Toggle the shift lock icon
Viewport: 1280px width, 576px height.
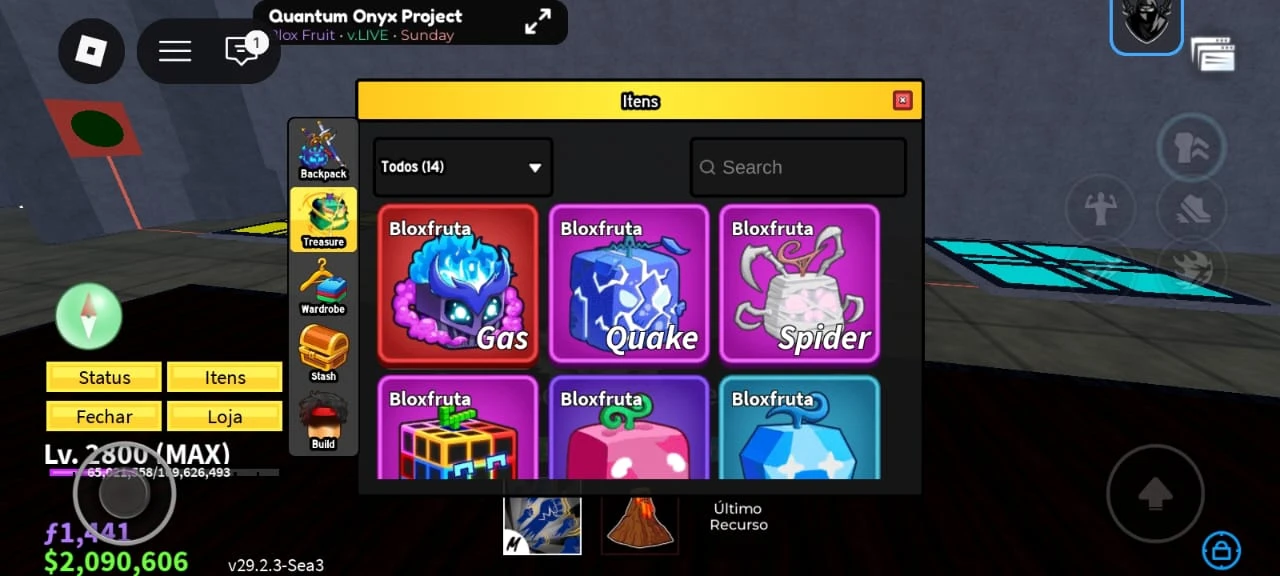[1221, 549]
